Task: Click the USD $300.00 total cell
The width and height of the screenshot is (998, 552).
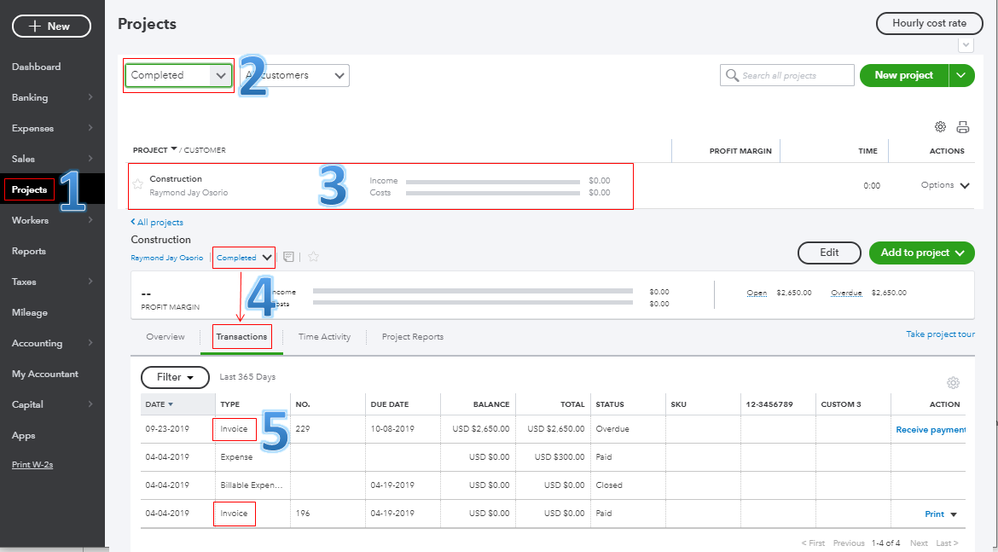Action: click(x=559, y=457)
